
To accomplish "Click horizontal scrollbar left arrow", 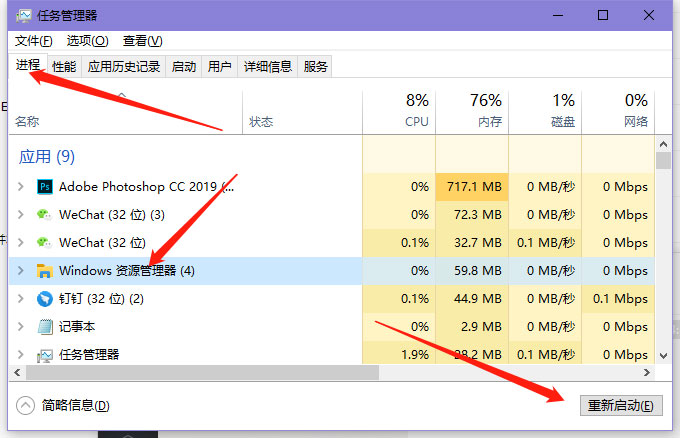I will click(17, 373).
